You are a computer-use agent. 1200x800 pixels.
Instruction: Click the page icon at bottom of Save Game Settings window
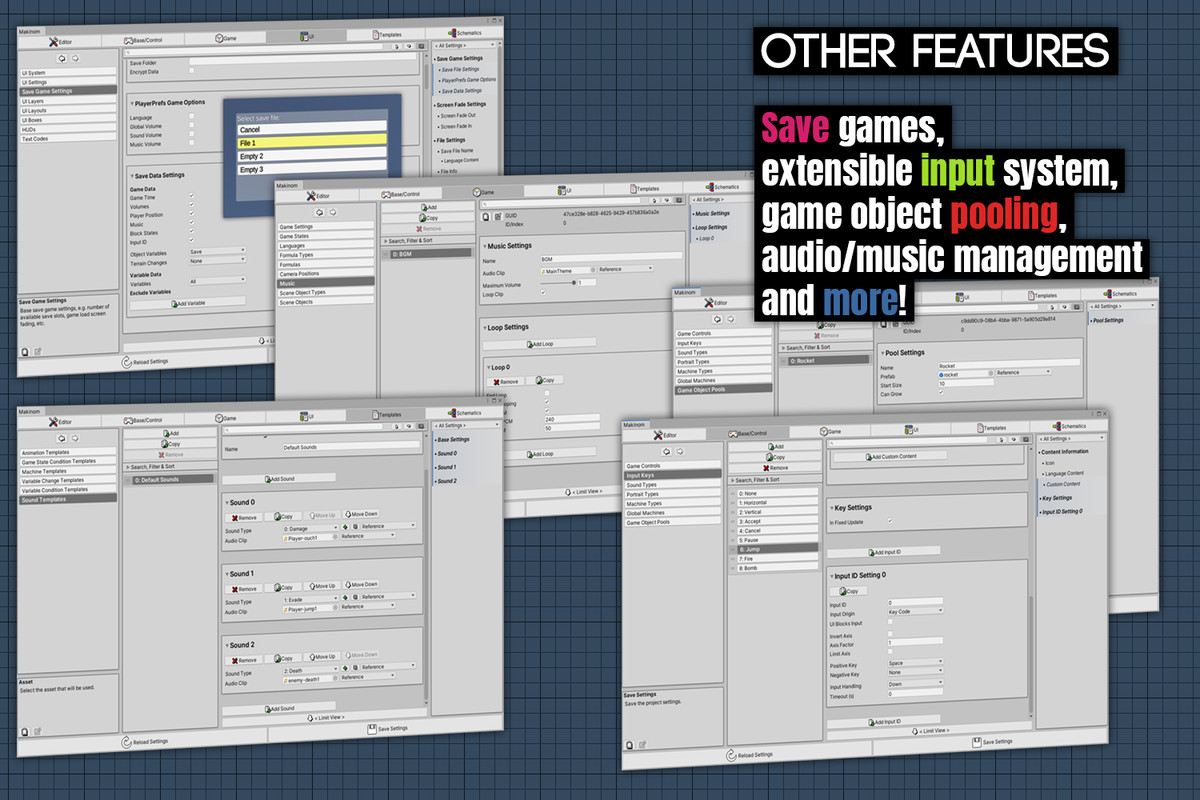point(25,351)
